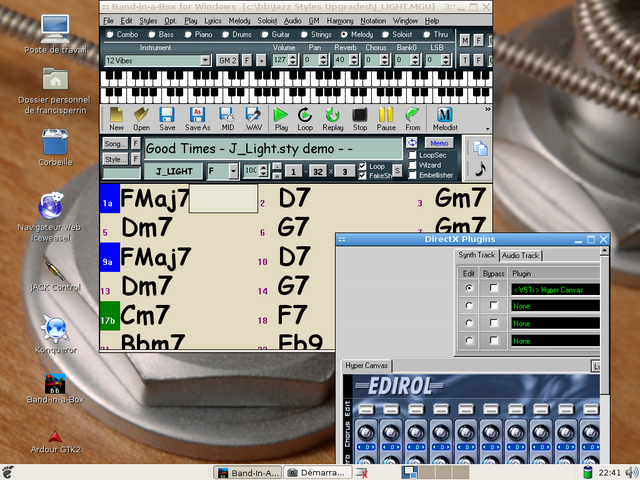The height and width of the screenshot is (480, 640).
Task: Open the F key signature dropdown
Action: (x=233, y=171)
